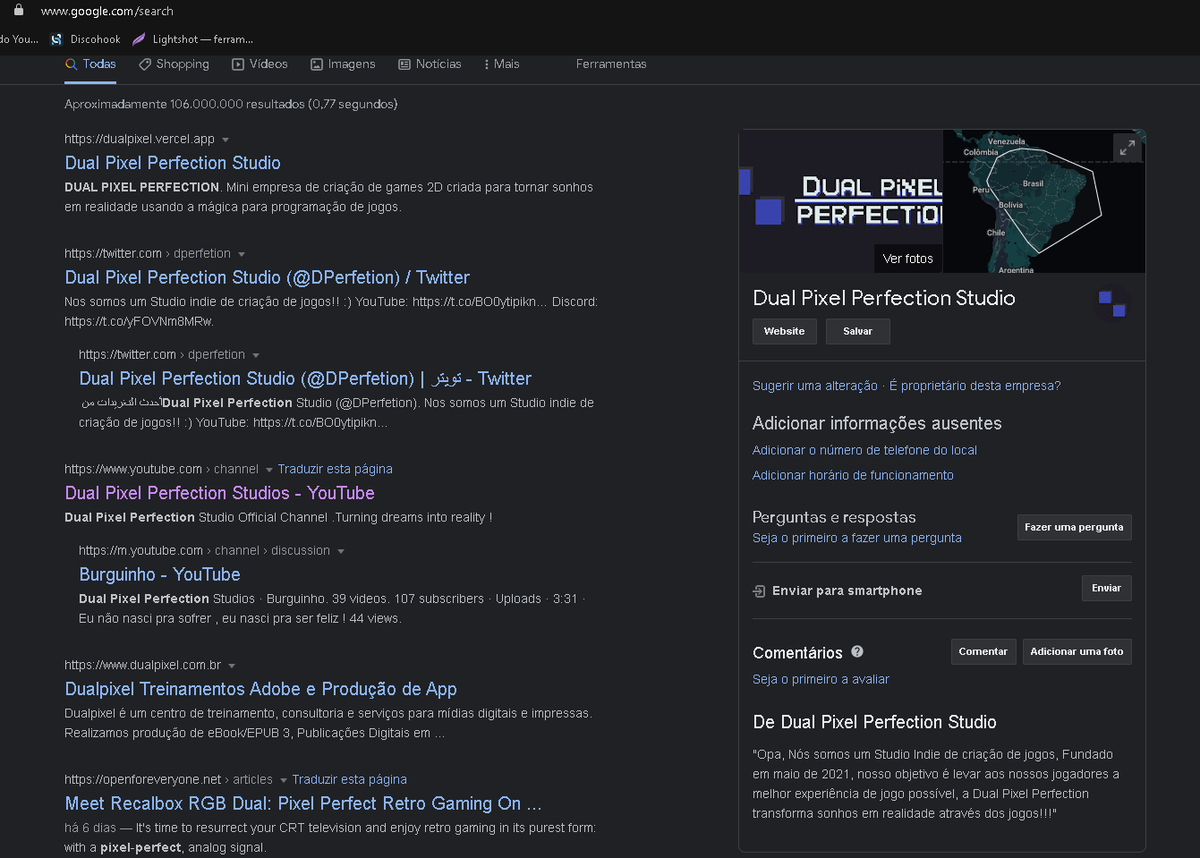
Task: Click Adicionar o número de telefone do local
Action: 865,450
